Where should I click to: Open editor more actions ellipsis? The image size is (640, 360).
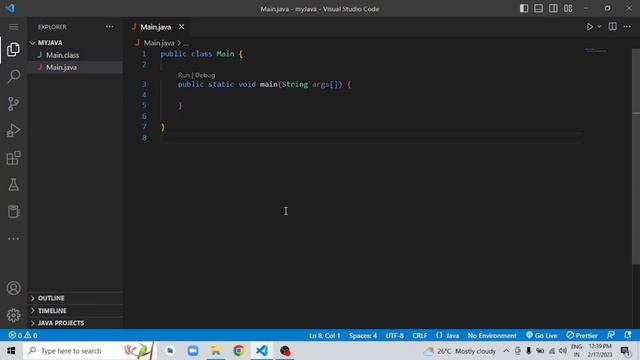(627, 27)
